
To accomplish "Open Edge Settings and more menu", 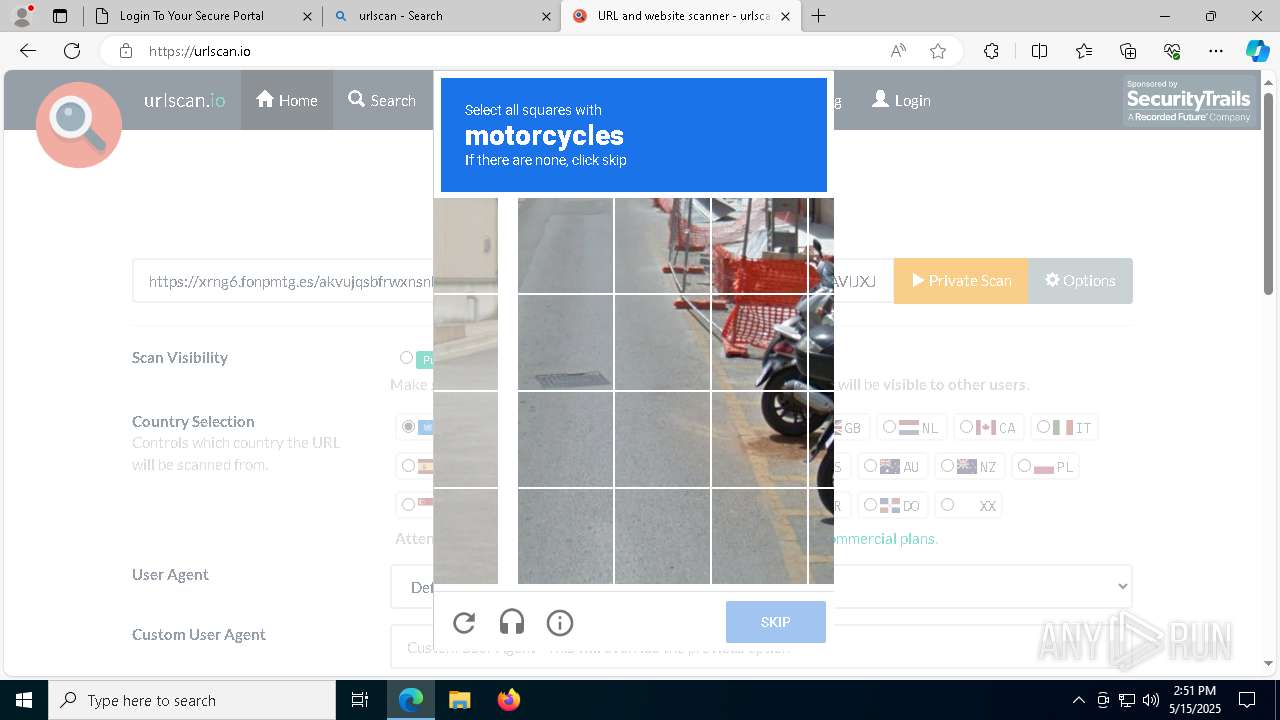I will point(1216,51).
